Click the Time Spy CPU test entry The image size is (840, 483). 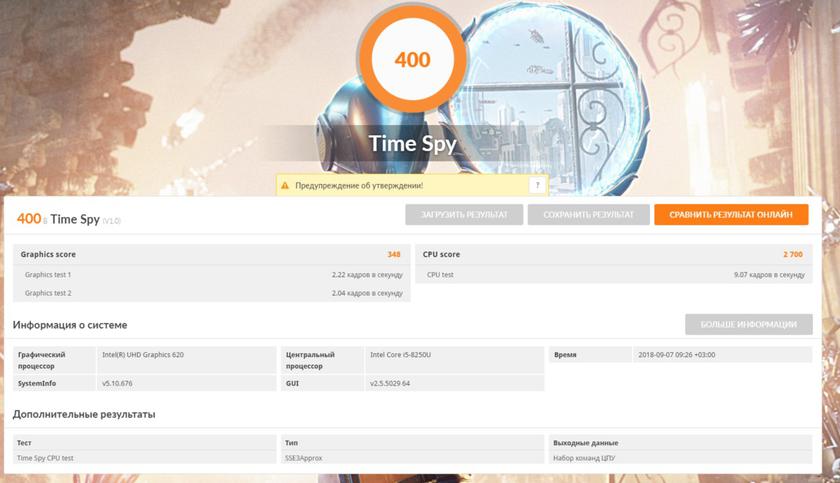click(x=46, y=458)
